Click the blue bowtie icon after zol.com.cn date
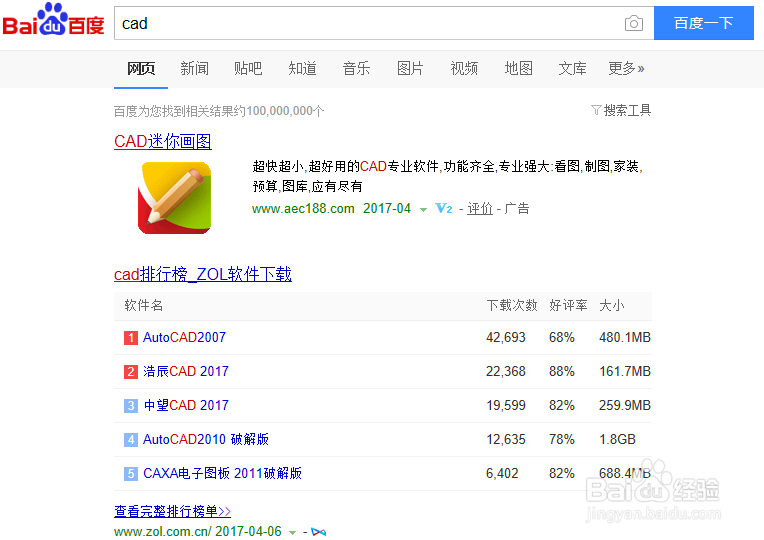This screenshot has height=540, width=764. 318,532
